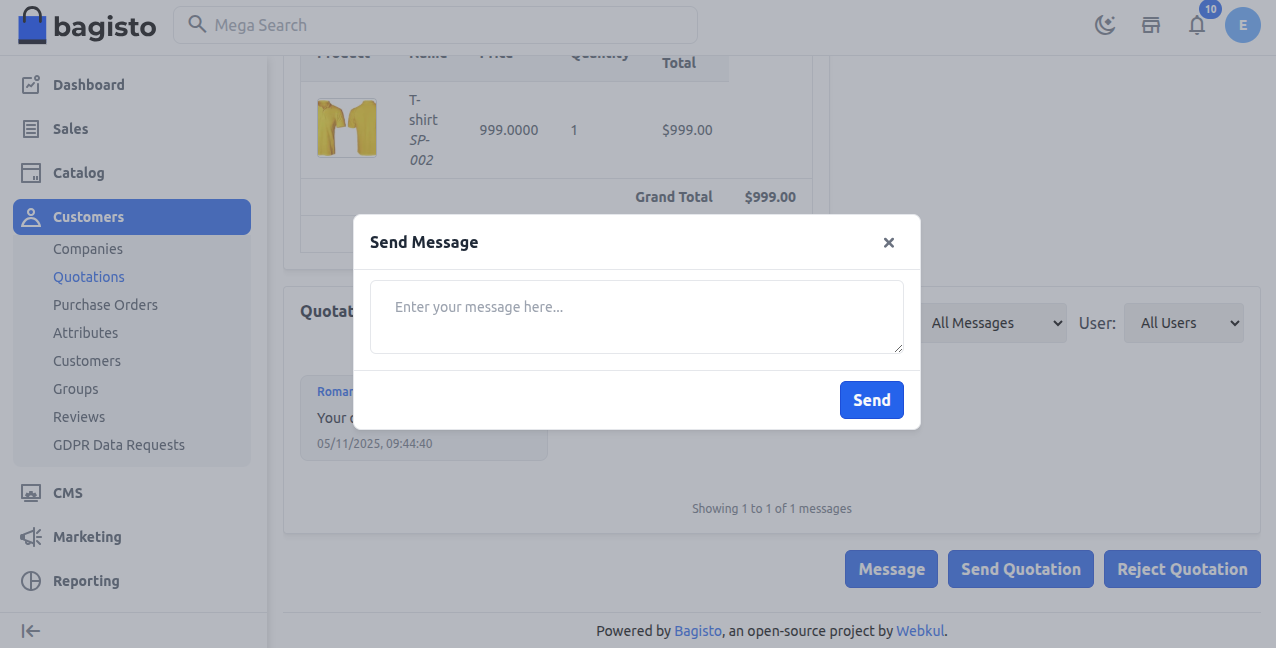Screen dimensions: 1276x648
Task: Open the user profile avatar E
Action: [1242, 25]
